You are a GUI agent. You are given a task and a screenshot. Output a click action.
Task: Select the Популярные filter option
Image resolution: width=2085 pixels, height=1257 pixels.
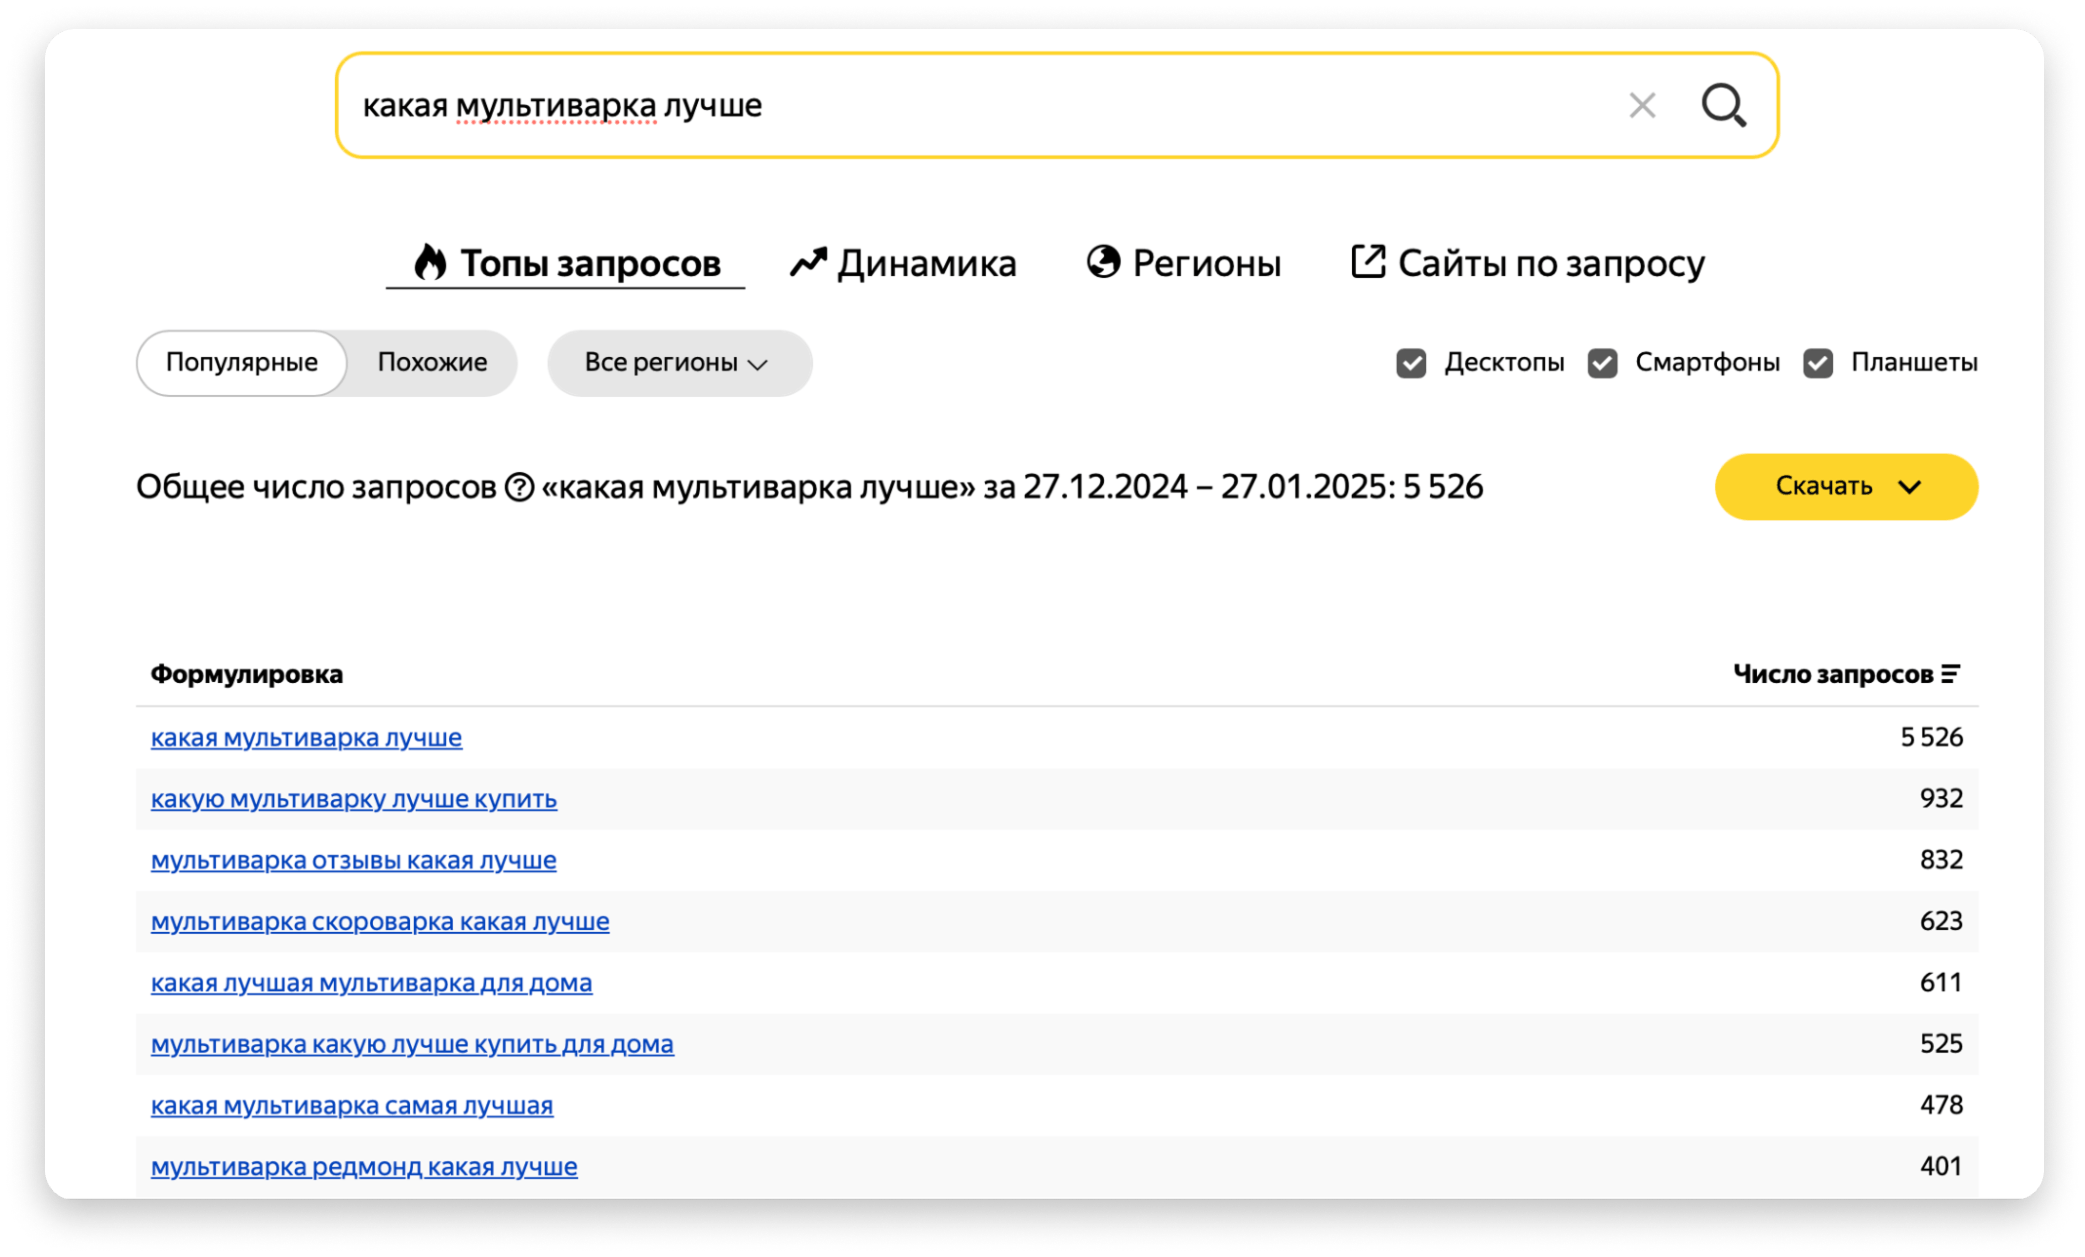pyautogui.click(x=242, y=363)
